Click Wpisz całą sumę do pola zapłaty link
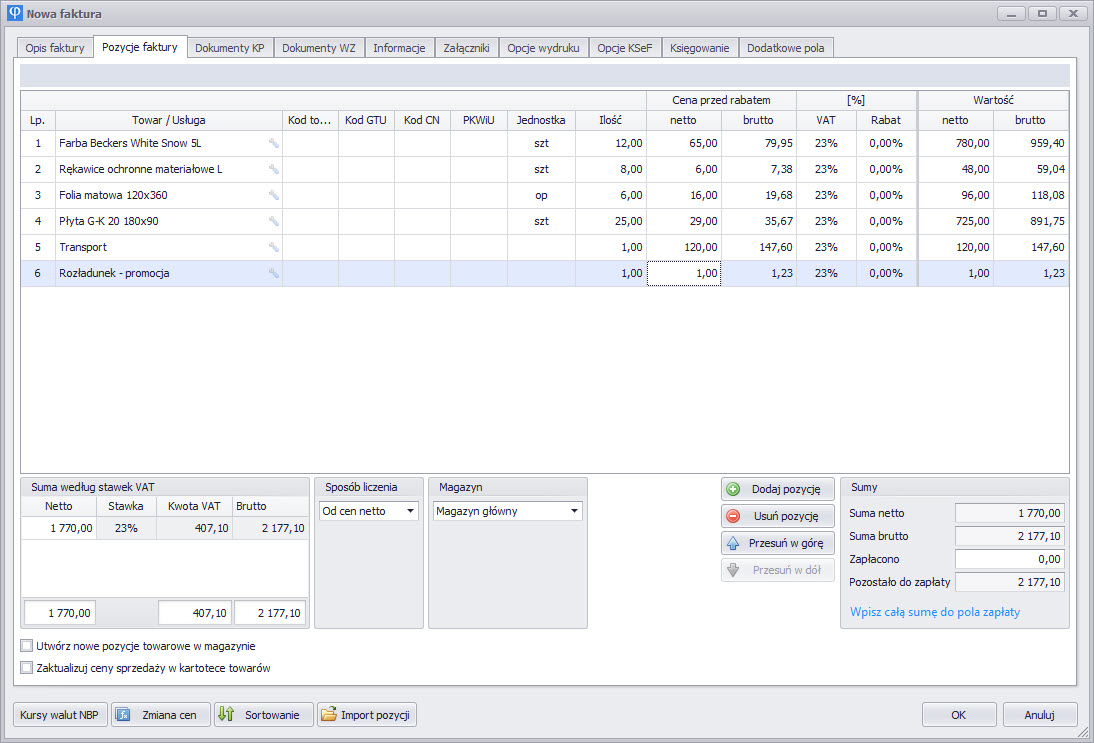This screenshot has width=1094, height=743. coord(934,612)
